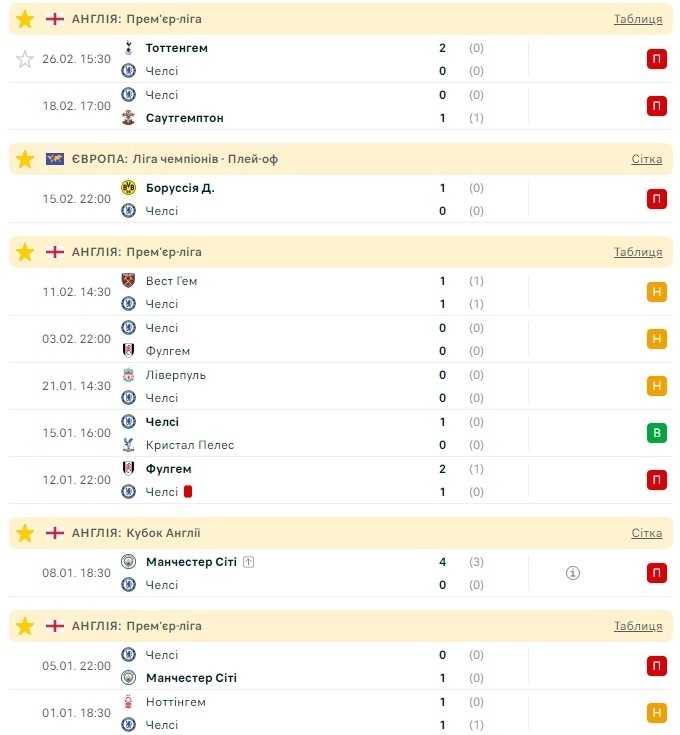Screen dimensions: 680x735
Task: Click the match info icon for 08.01 game
Action: pyautogui.click(x=573, y=573)
